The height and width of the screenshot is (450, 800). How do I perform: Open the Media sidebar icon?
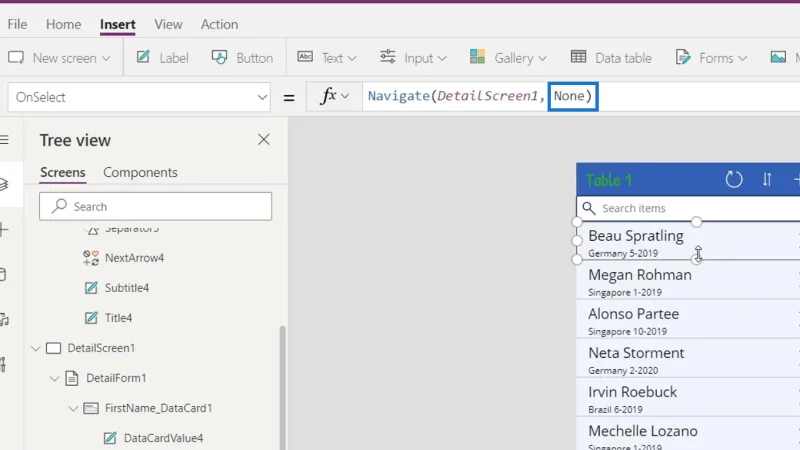[4, 319]
